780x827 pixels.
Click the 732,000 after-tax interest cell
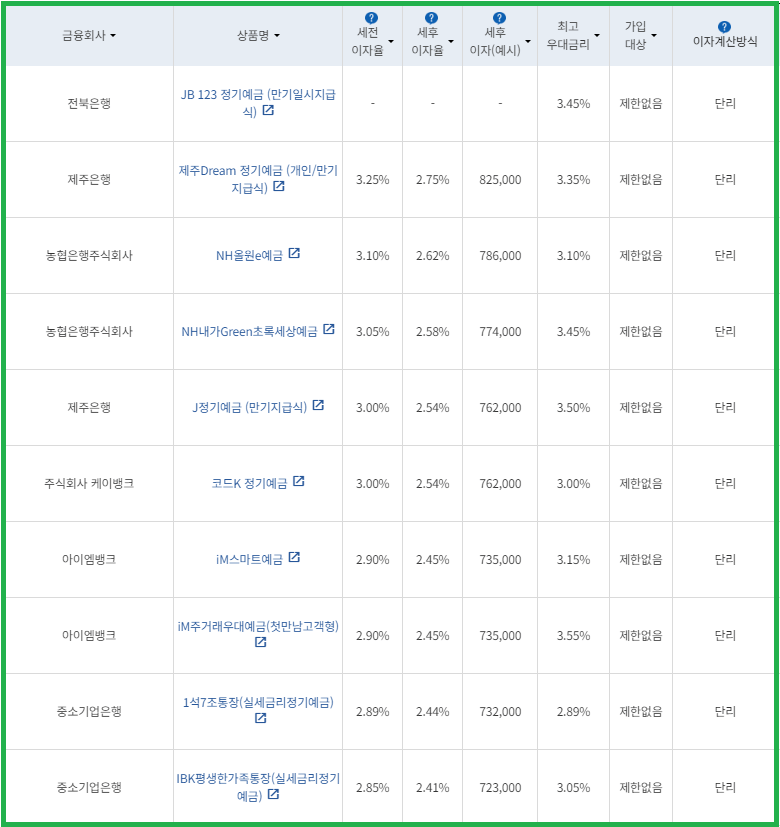[x=500, y=711]
